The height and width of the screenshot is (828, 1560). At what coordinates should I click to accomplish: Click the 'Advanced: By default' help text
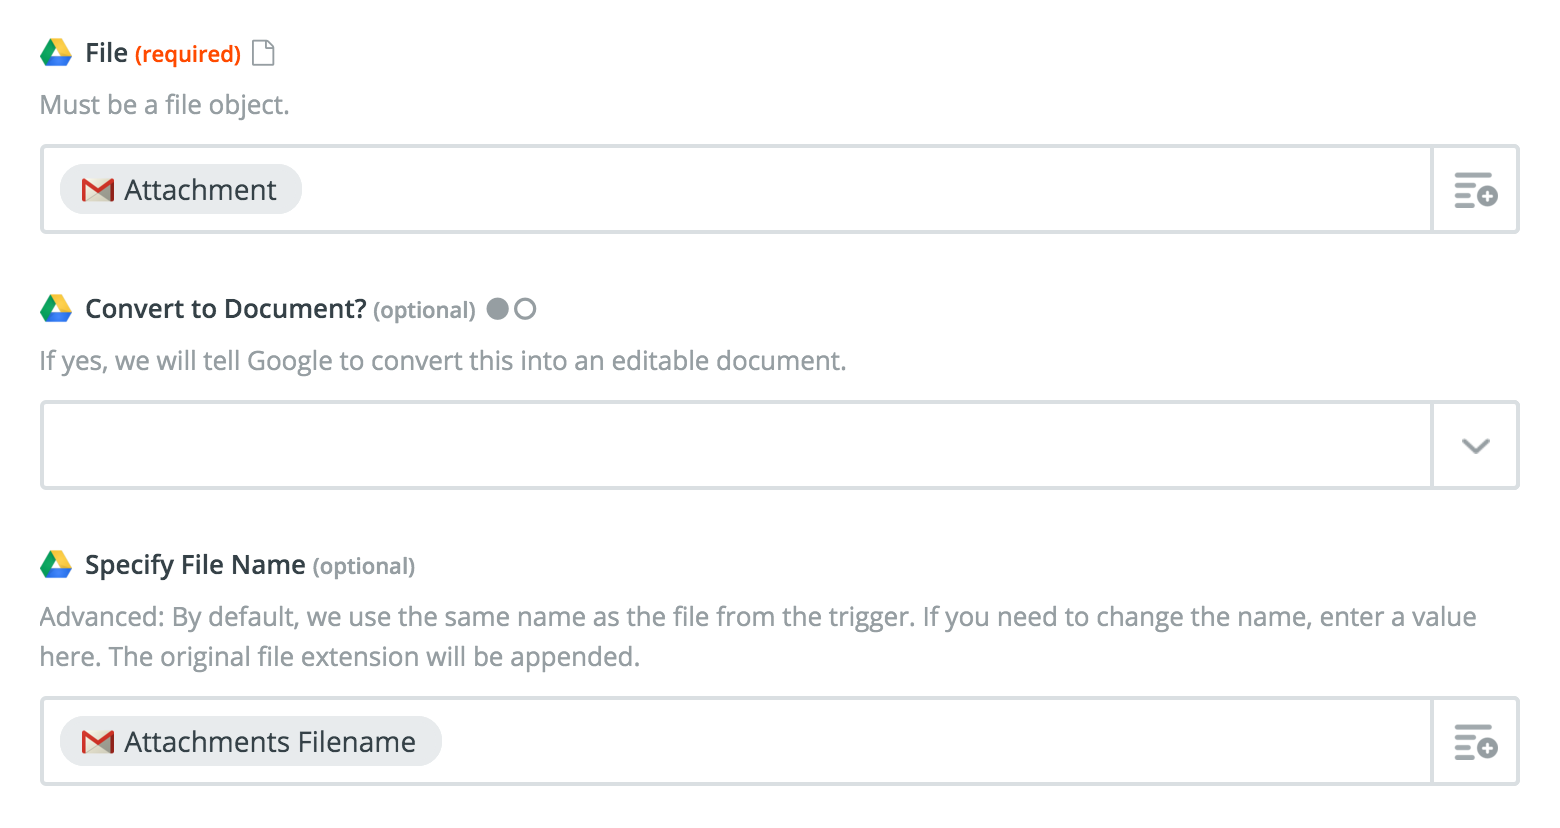point(758,637)
